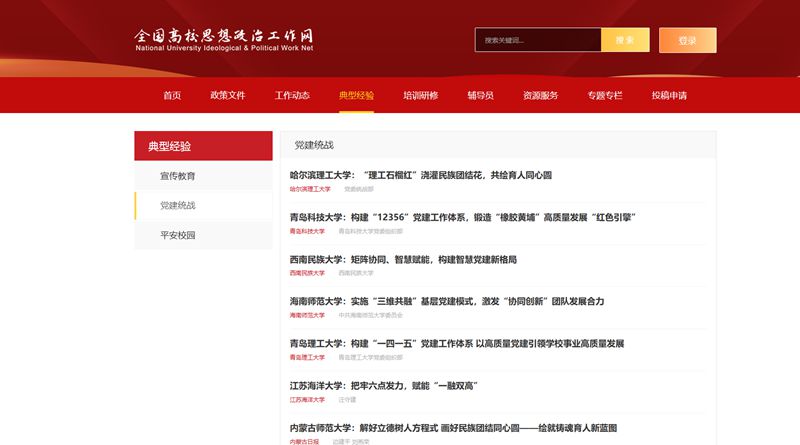Click the red 江苏海洋大学 source tag
800x445 pixels.
tap(307, 399)
